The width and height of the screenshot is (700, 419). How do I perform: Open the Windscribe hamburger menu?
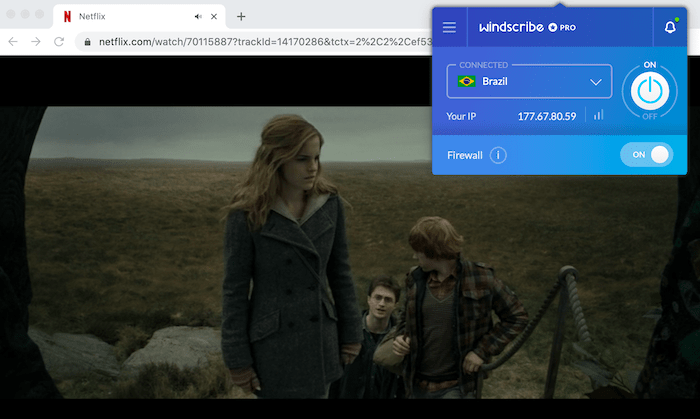449,27
